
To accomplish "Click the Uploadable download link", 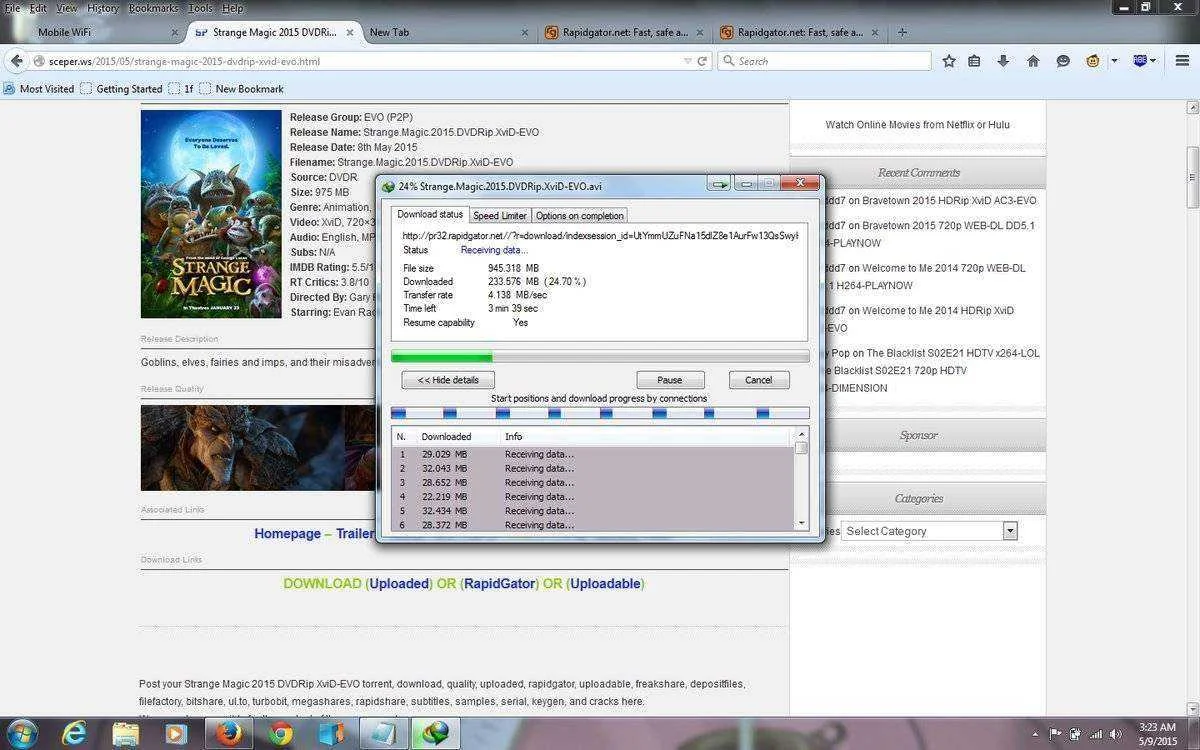I will (x=606, y=583).
